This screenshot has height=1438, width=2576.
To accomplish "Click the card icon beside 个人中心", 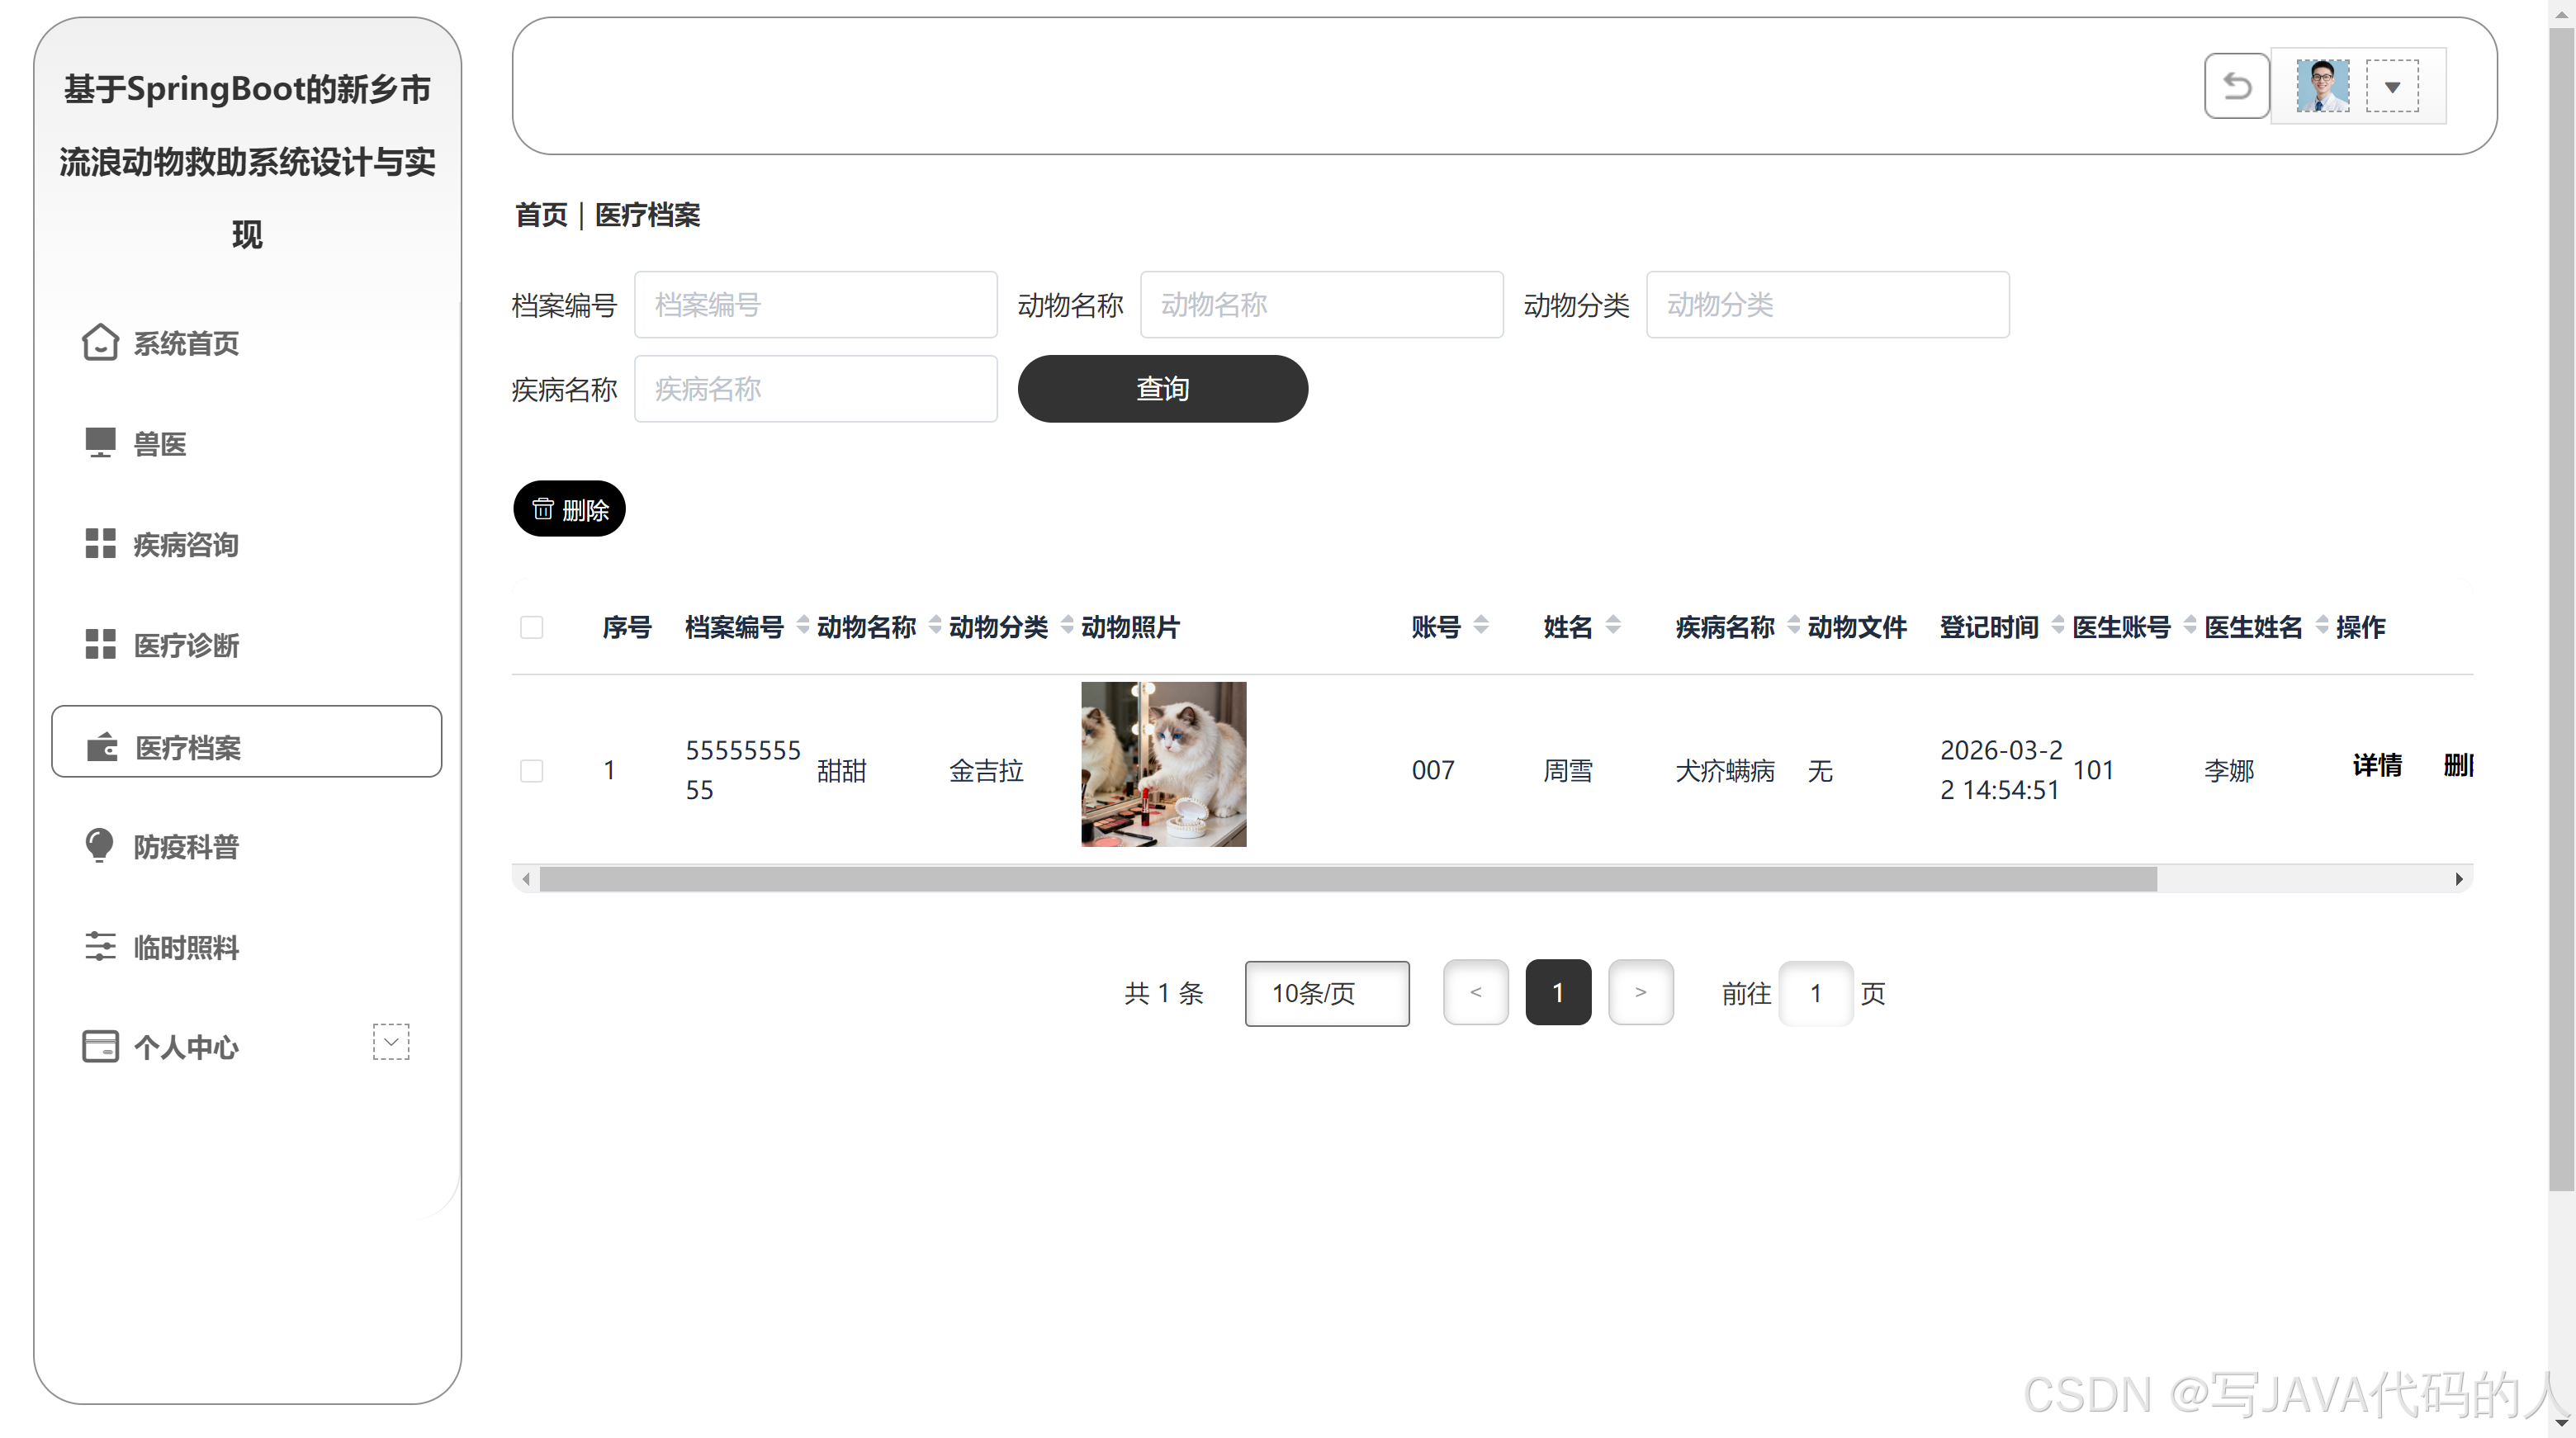I will [100, 1046].
